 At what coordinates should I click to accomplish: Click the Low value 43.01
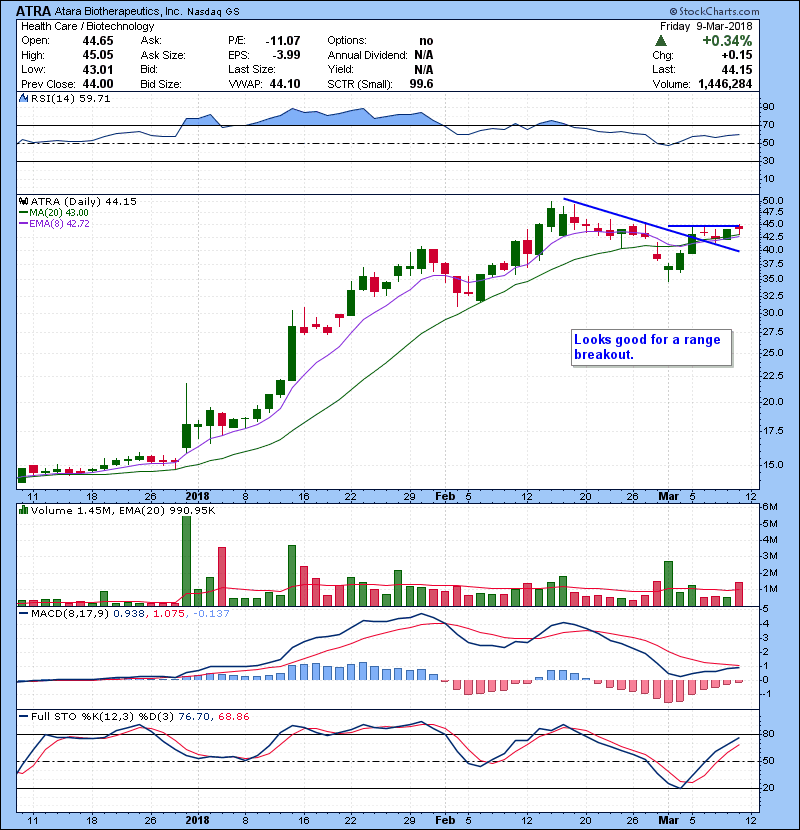(98, 69)
